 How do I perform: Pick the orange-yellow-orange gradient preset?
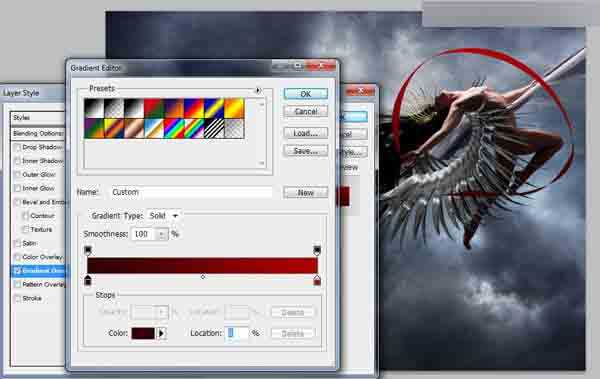[234, 108]
